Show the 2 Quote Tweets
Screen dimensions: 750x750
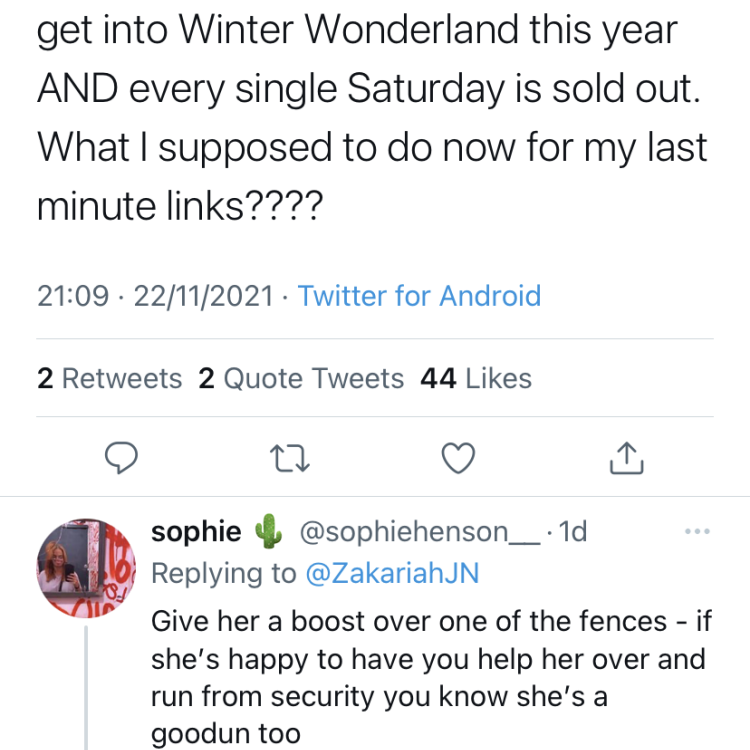click(301, 379)
